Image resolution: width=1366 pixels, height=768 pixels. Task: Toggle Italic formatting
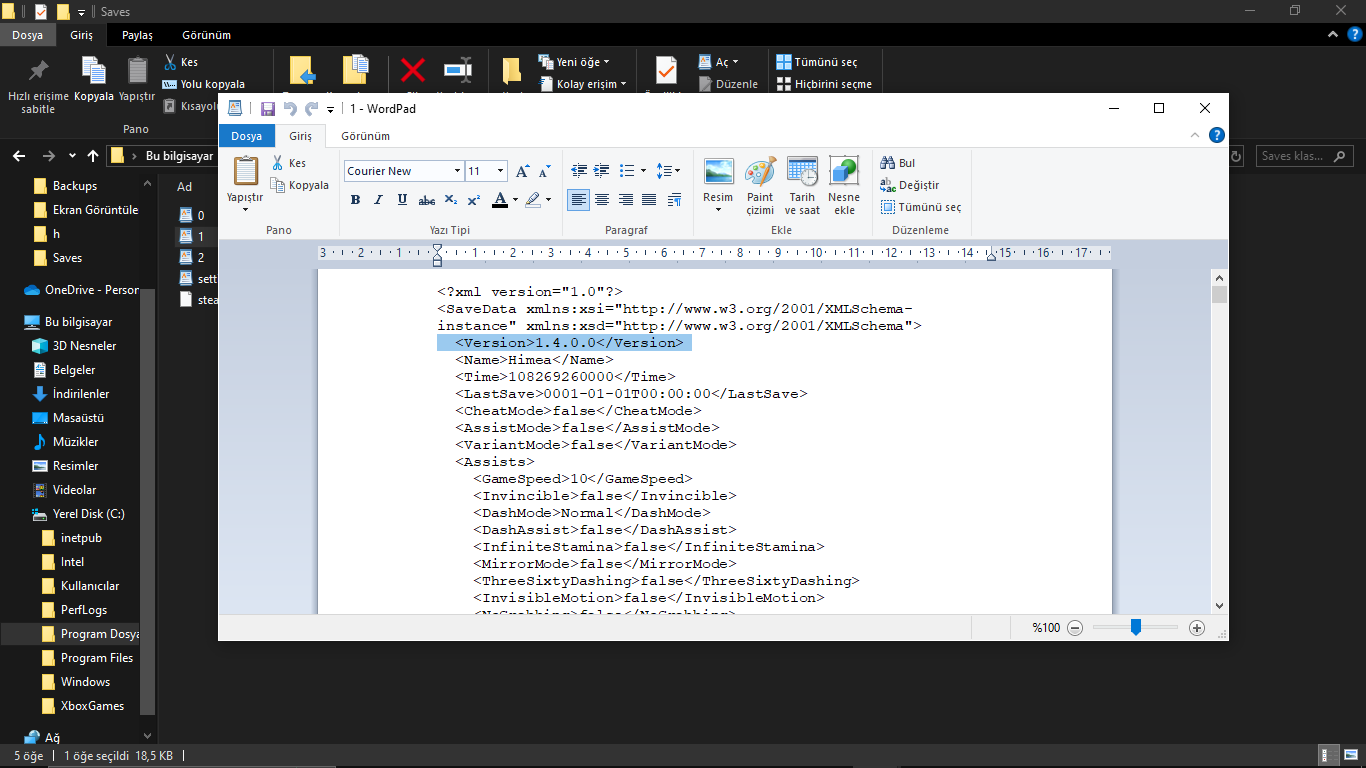click(x=378, y=200)
